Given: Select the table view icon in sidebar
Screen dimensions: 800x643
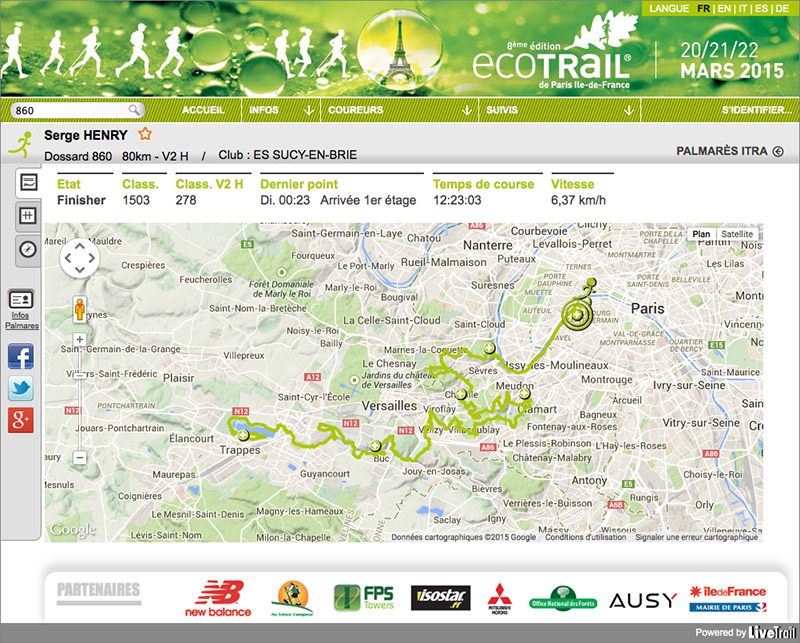Looking at the screenshot, I should (x=28, y=216).
